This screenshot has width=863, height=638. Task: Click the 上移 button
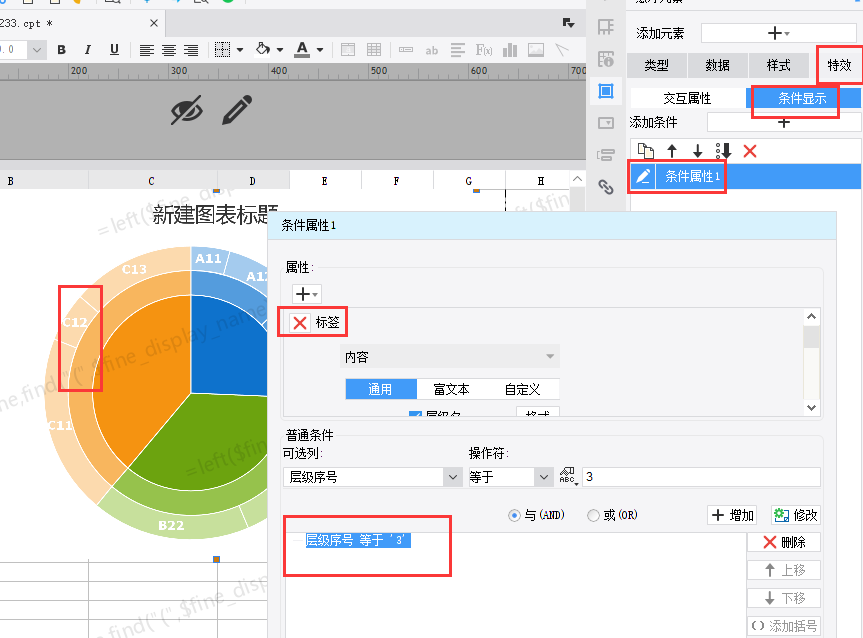[x=784, y=570]
